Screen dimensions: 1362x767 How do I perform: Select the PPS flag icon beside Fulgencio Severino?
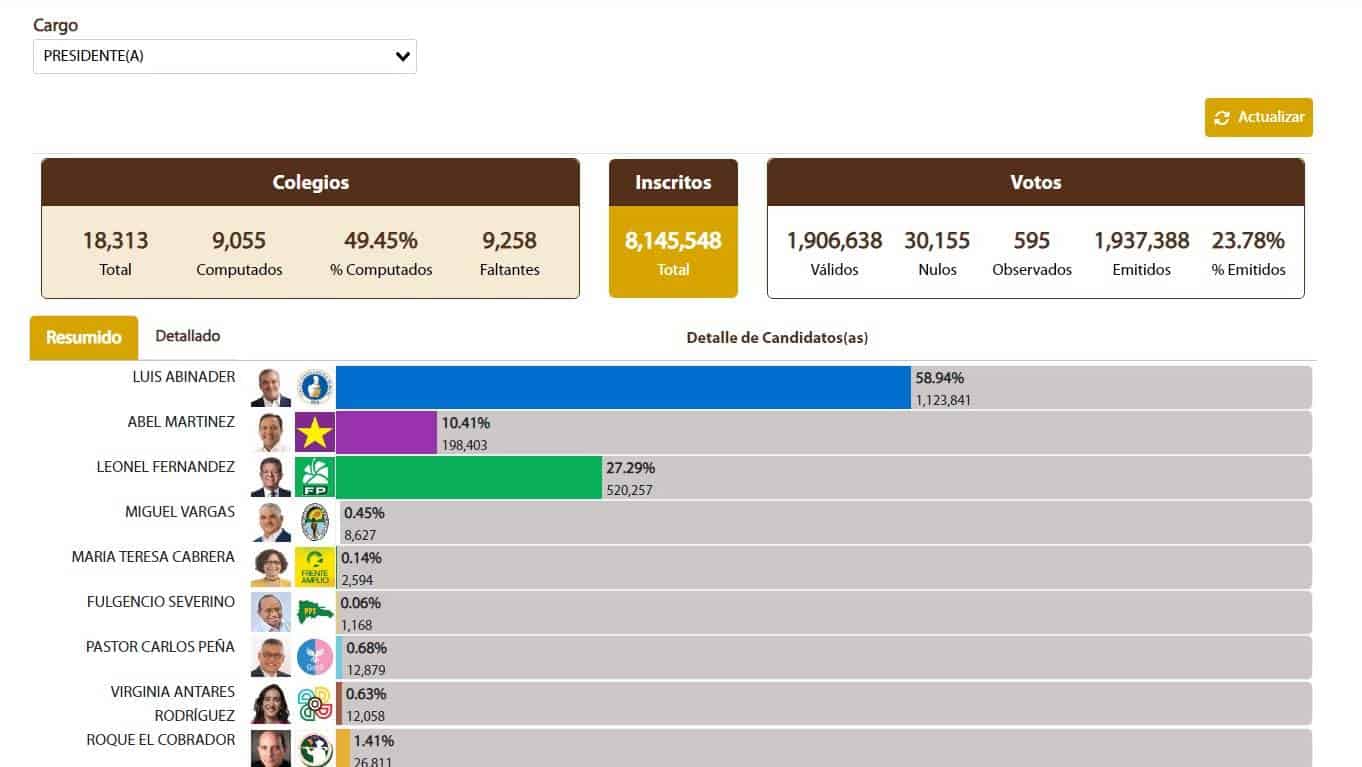[x=316, y=612]
